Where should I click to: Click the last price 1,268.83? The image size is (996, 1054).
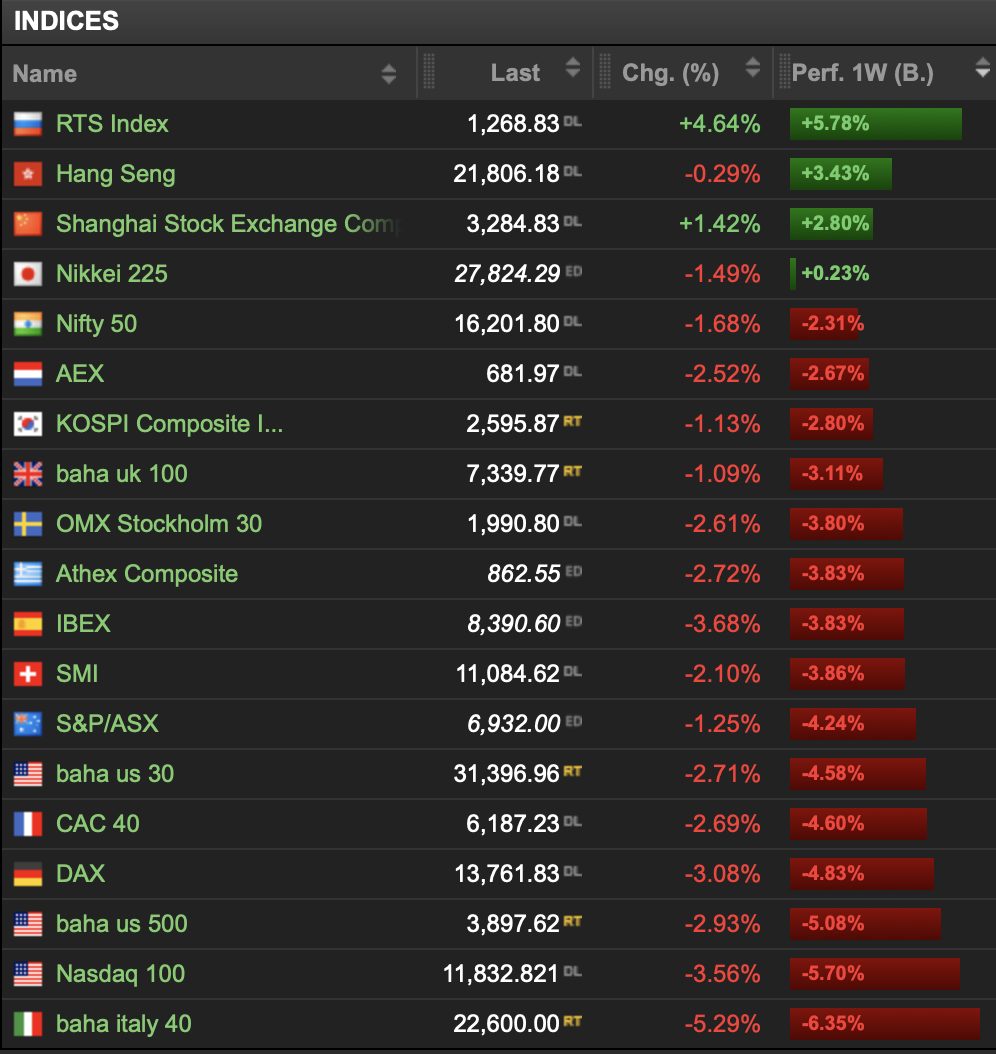[513, 124]
